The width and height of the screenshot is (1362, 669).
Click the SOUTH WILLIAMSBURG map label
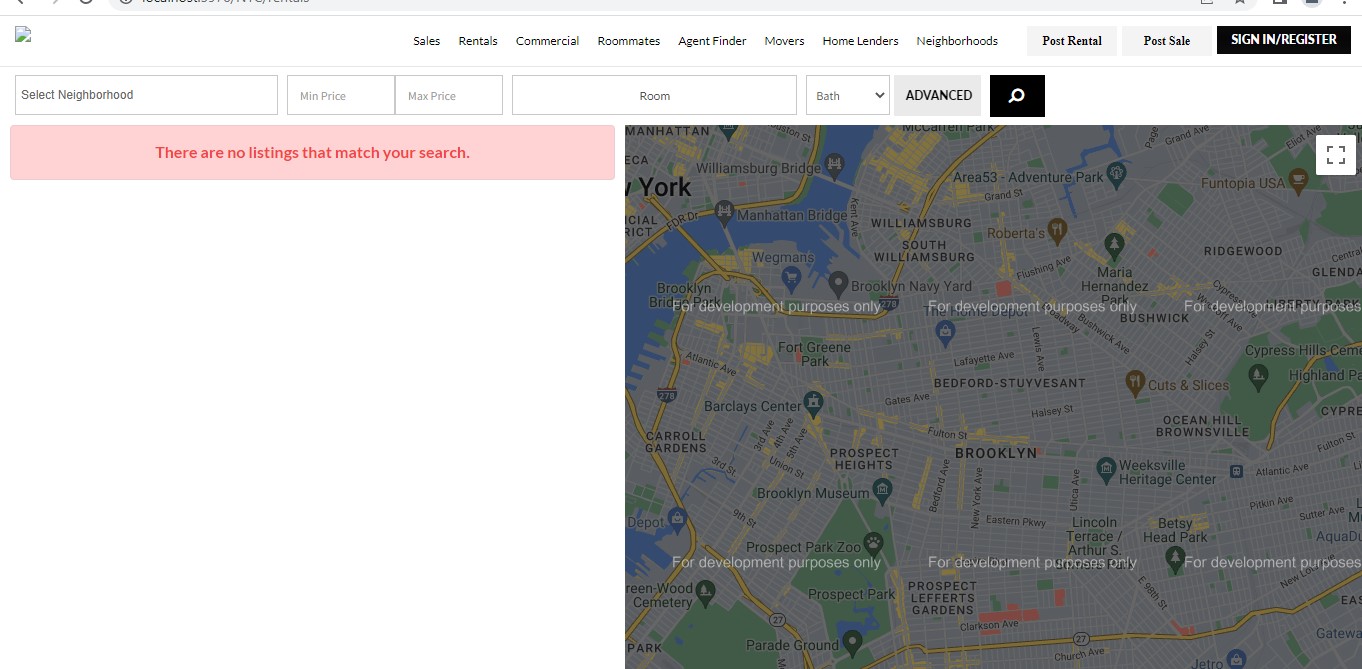coord(923,250)
